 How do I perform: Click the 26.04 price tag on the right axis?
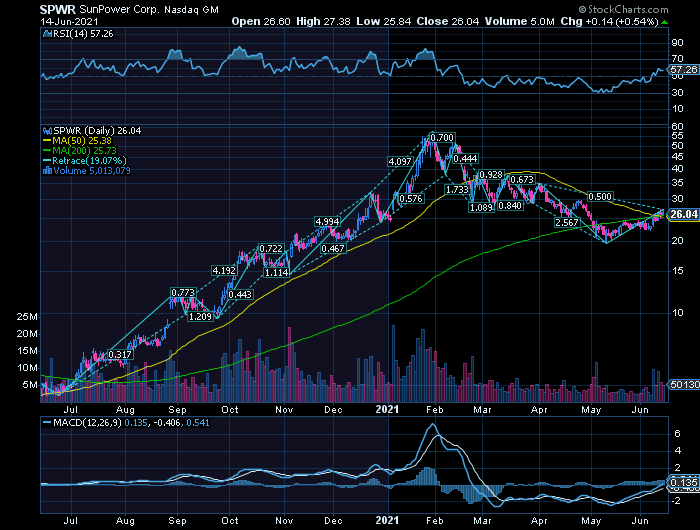683,214
